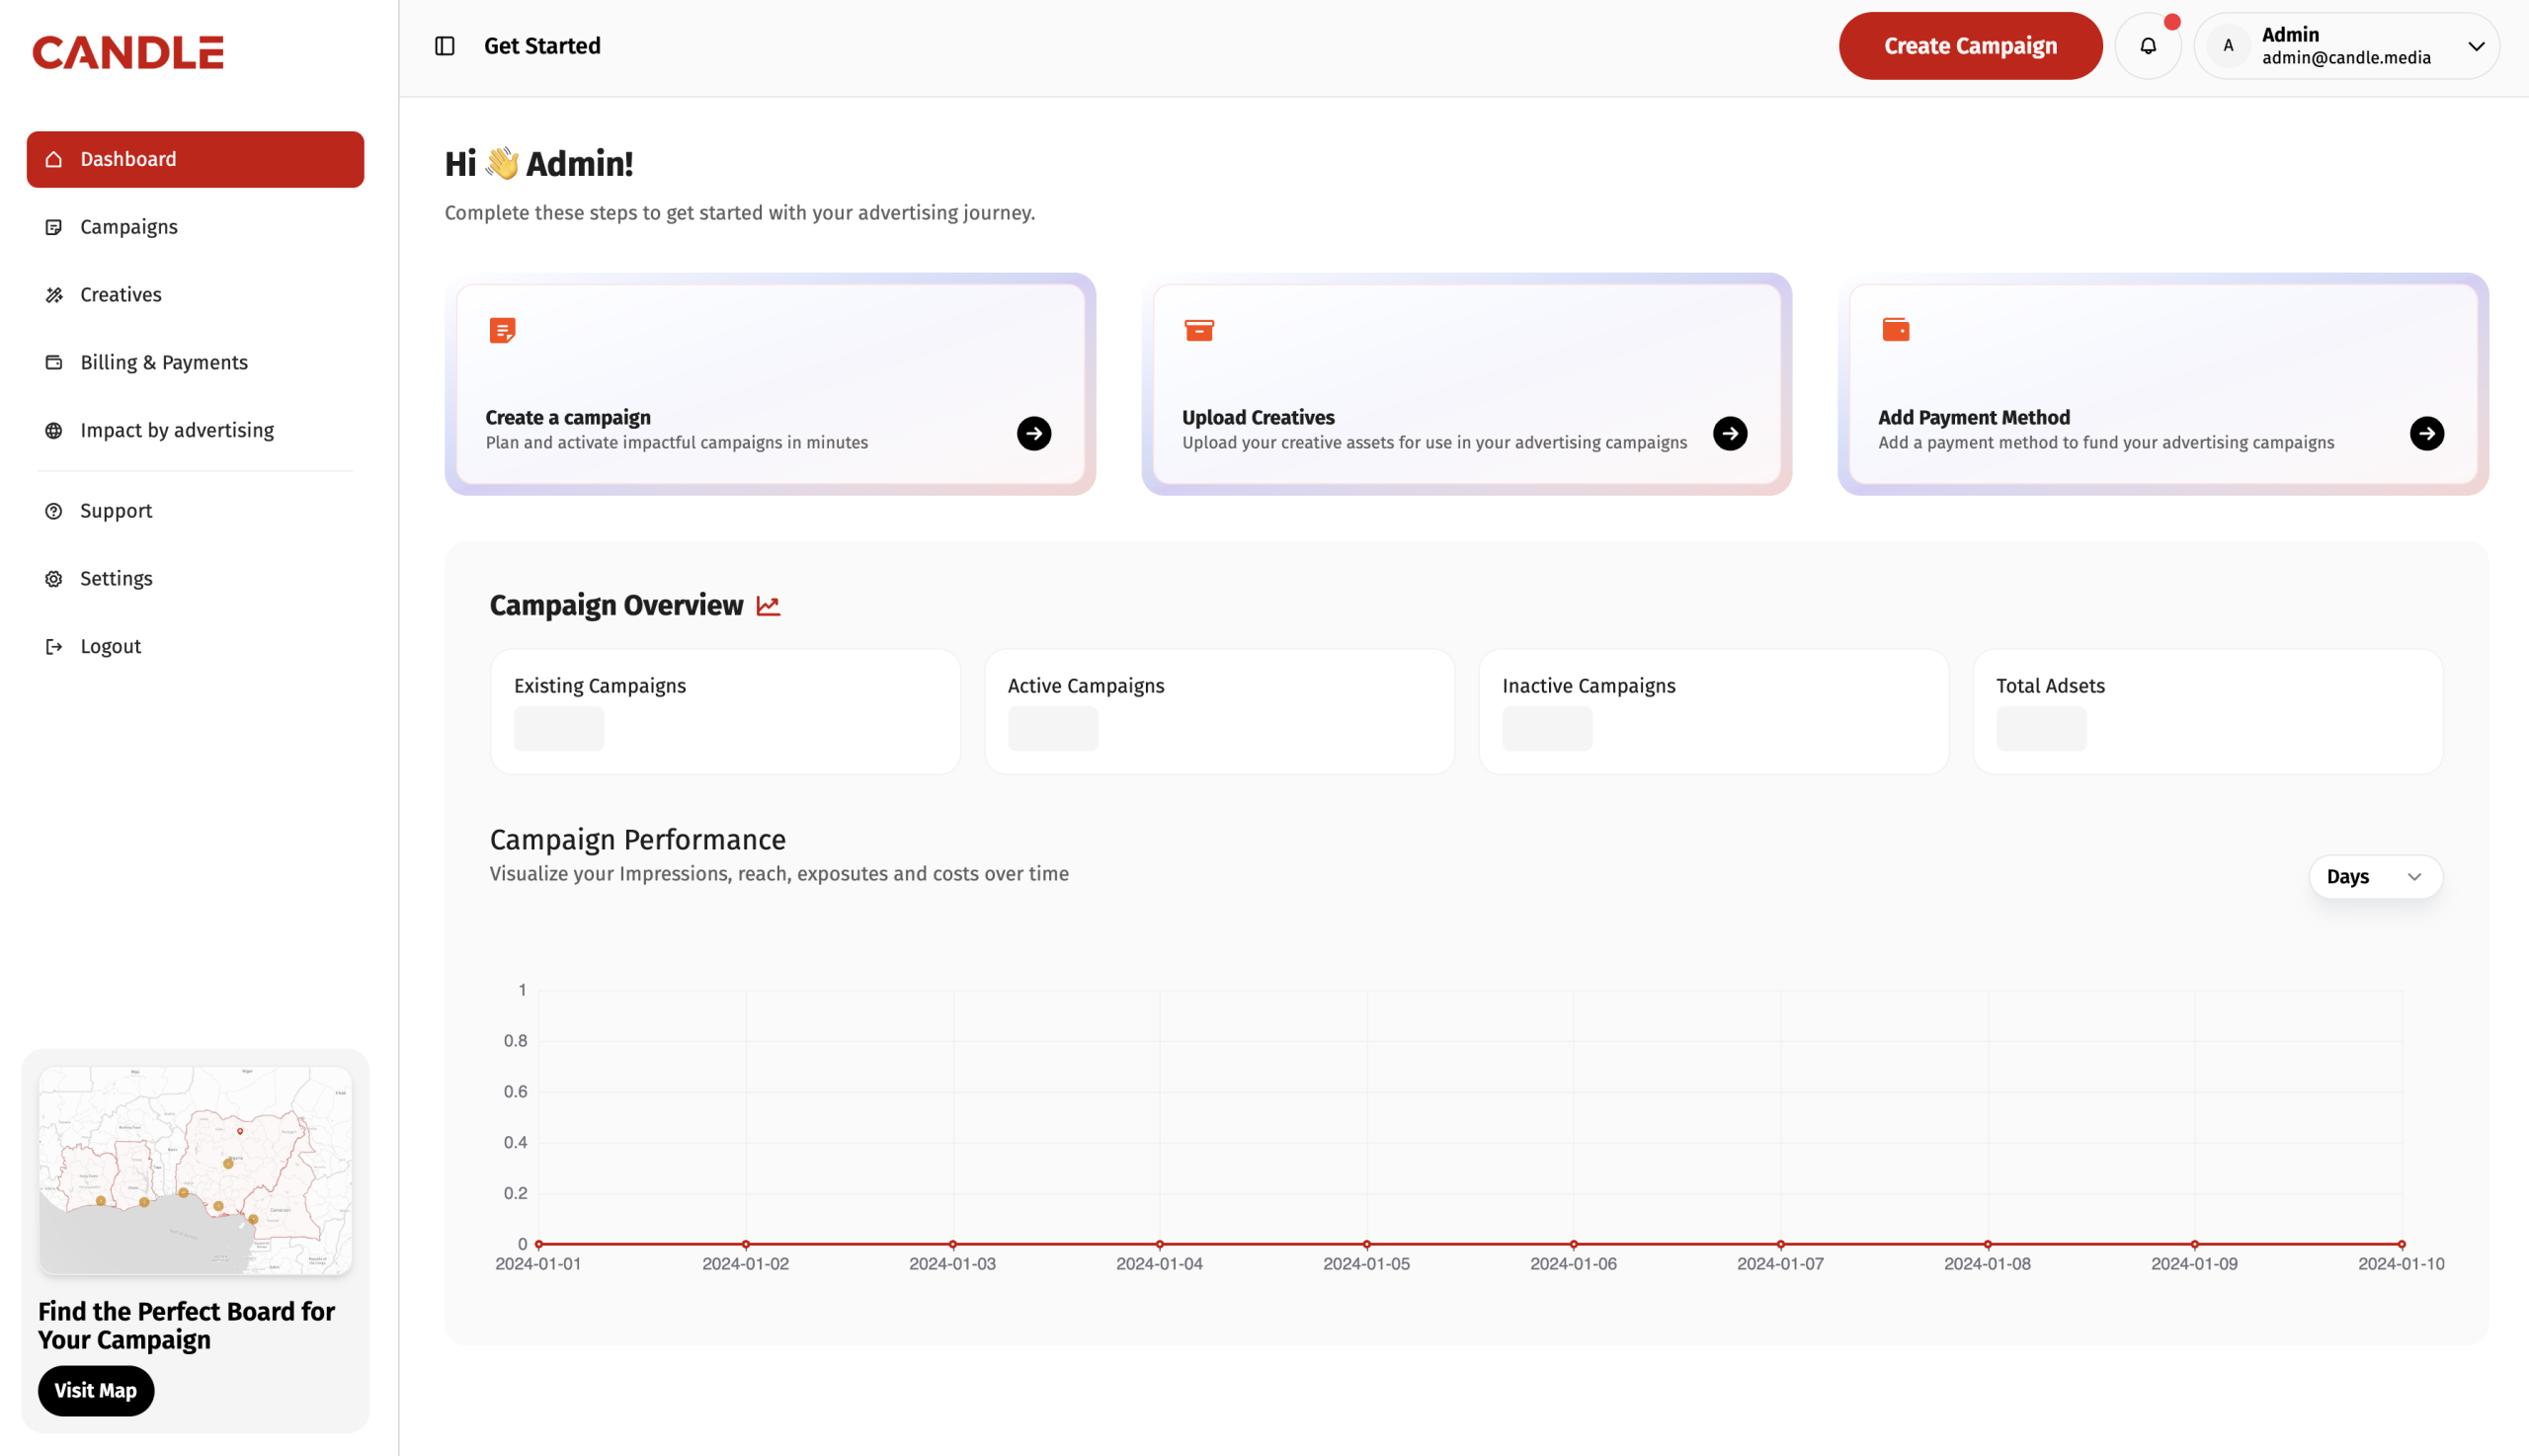Open Campaigns in the sidebar
The width and height of the screenshot is (2529, 1456).
pyautogui.click(x=129, y=227)
